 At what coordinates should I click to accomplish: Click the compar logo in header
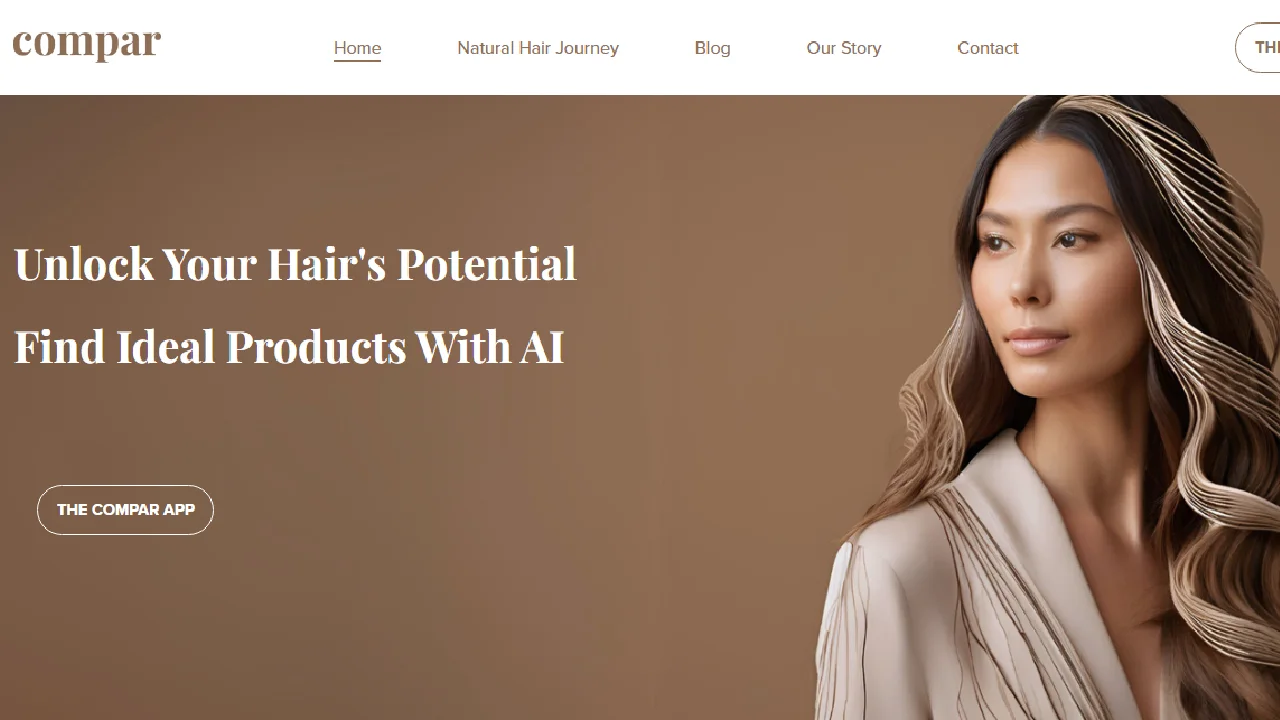[x=86, y=46]
